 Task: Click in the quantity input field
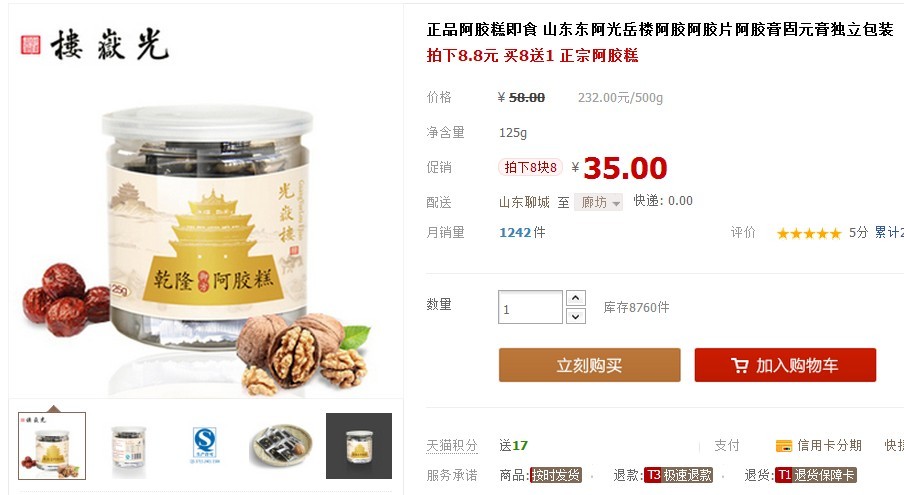[x=530, y=307]
